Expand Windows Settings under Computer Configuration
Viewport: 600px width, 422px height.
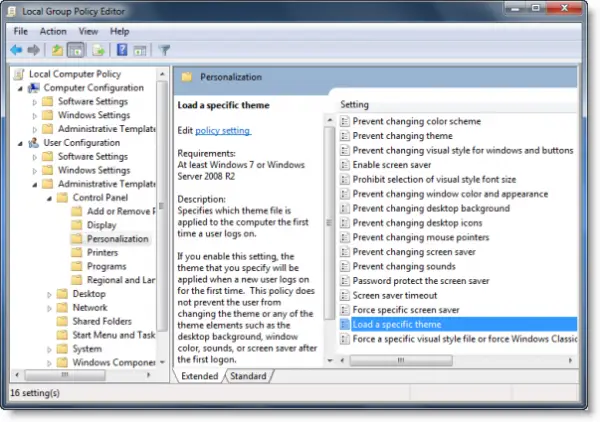[34, 116]
